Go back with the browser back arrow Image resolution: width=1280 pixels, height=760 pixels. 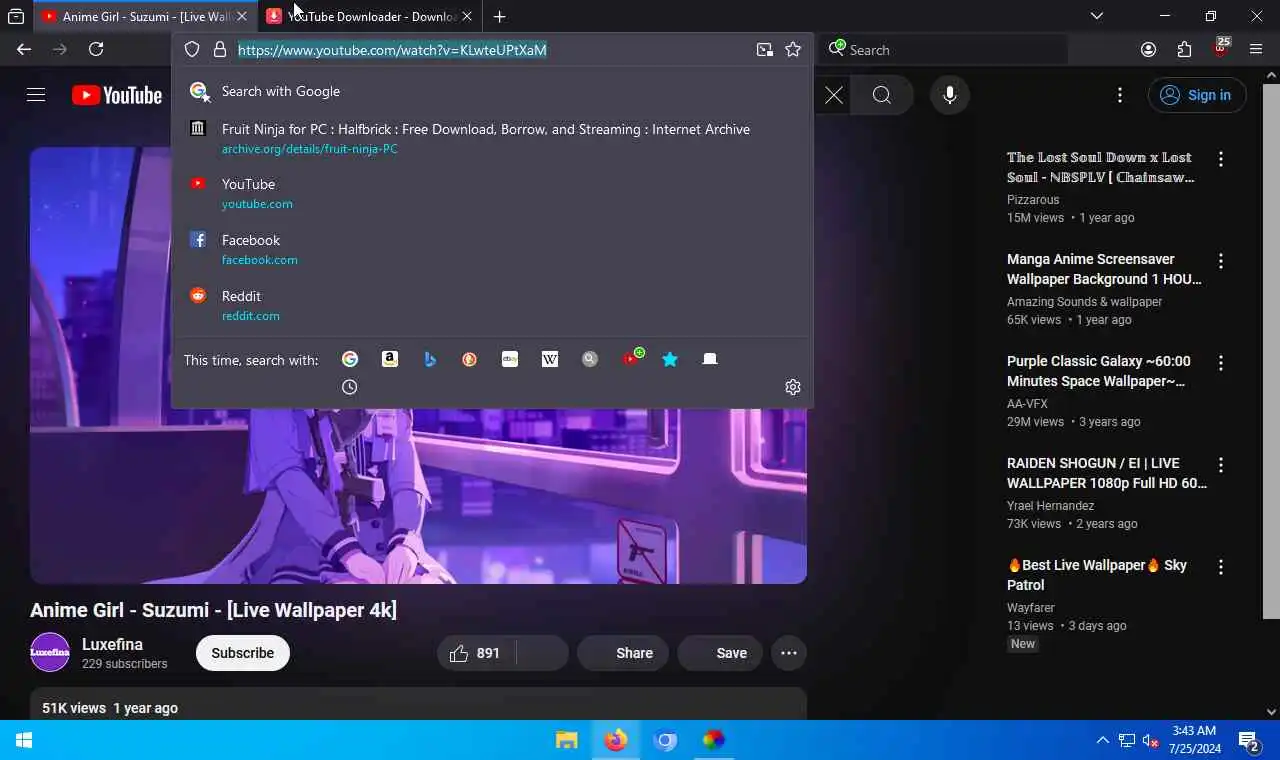pos(24,49)
